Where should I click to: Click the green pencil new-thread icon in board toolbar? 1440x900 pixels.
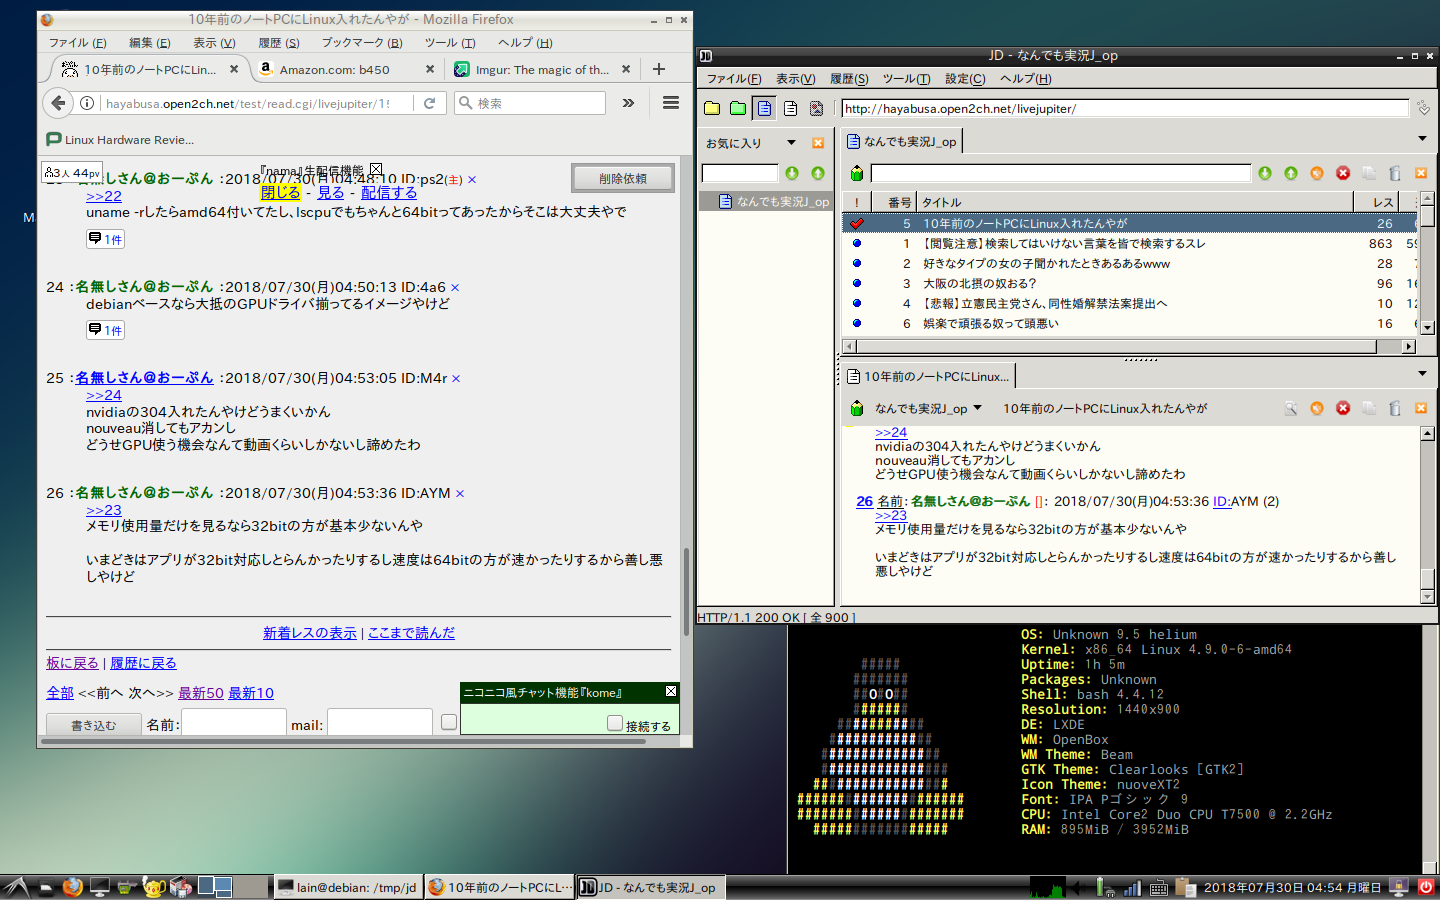click(857, 173)
